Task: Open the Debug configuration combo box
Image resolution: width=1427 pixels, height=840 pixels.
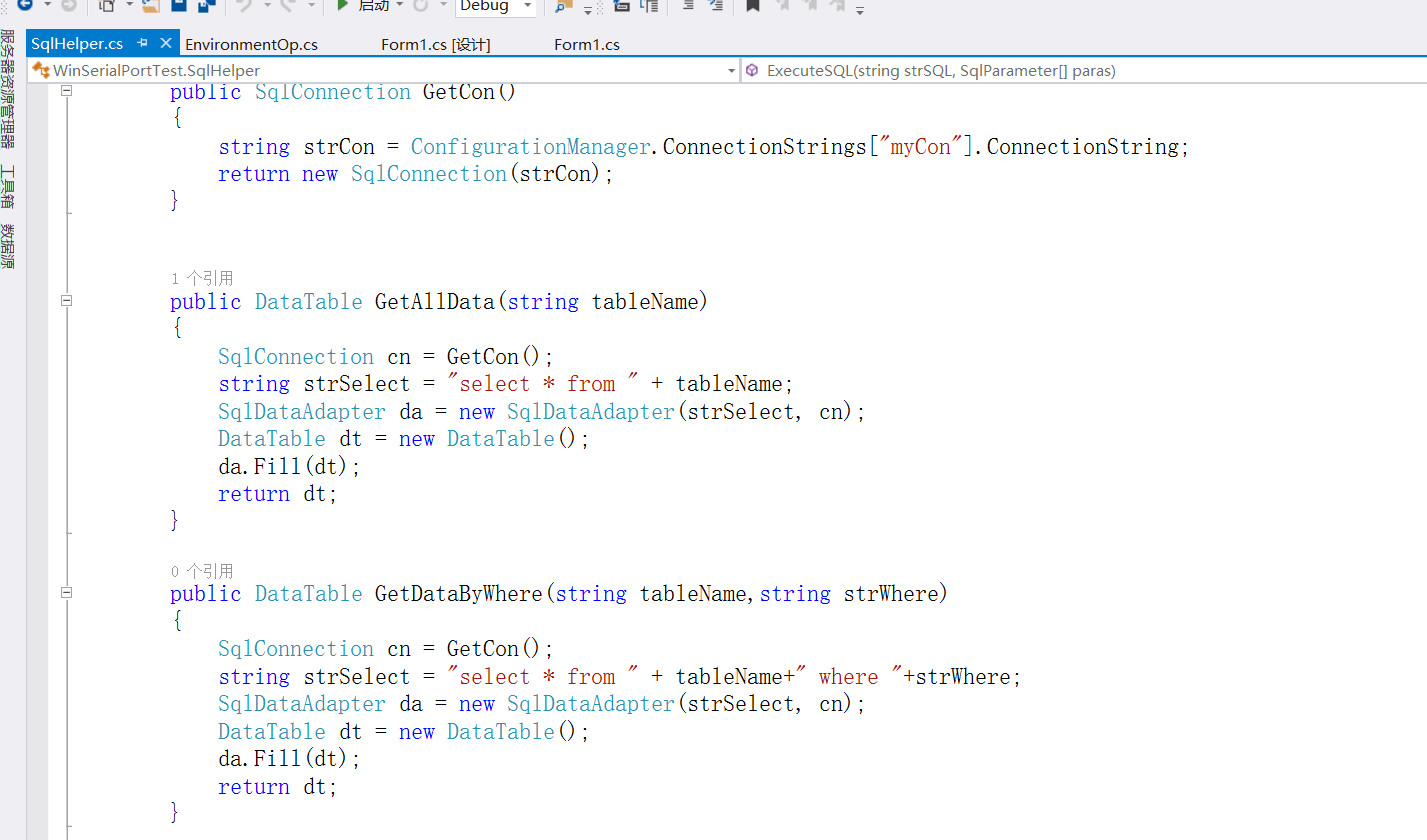Action: coord(496,6)
